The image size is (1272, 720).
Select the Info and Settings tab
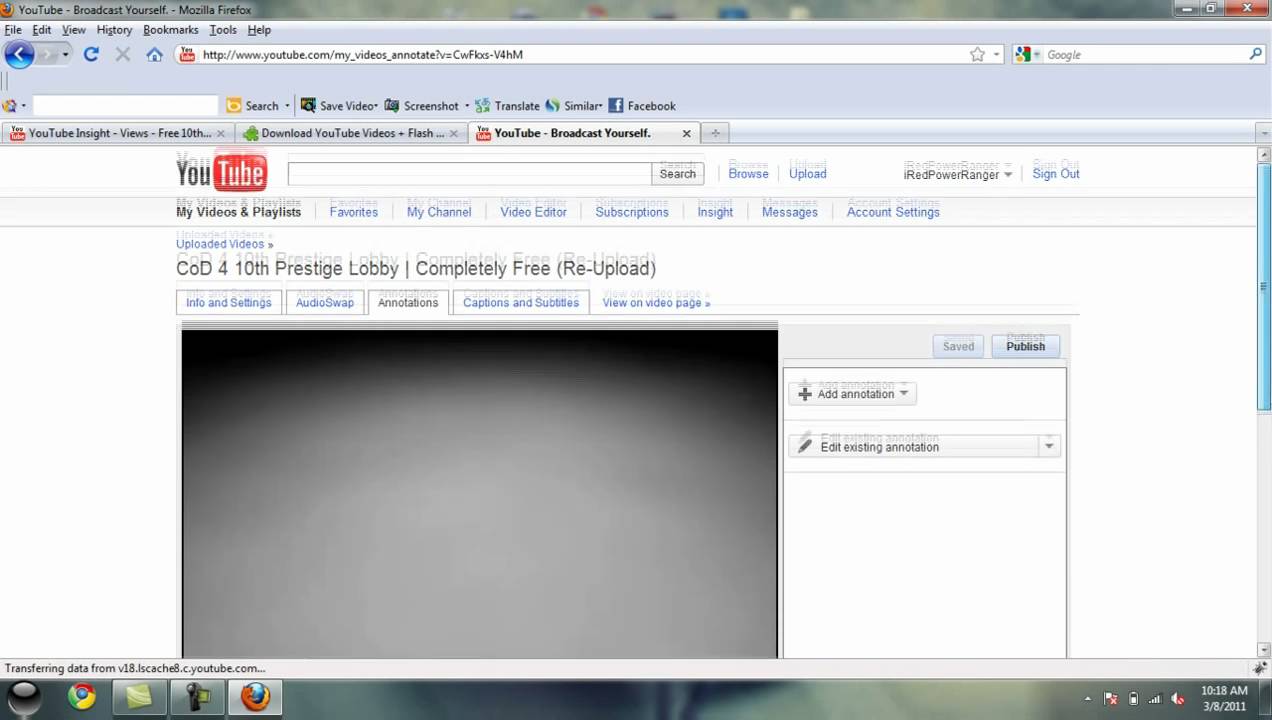tap(229, 302)
